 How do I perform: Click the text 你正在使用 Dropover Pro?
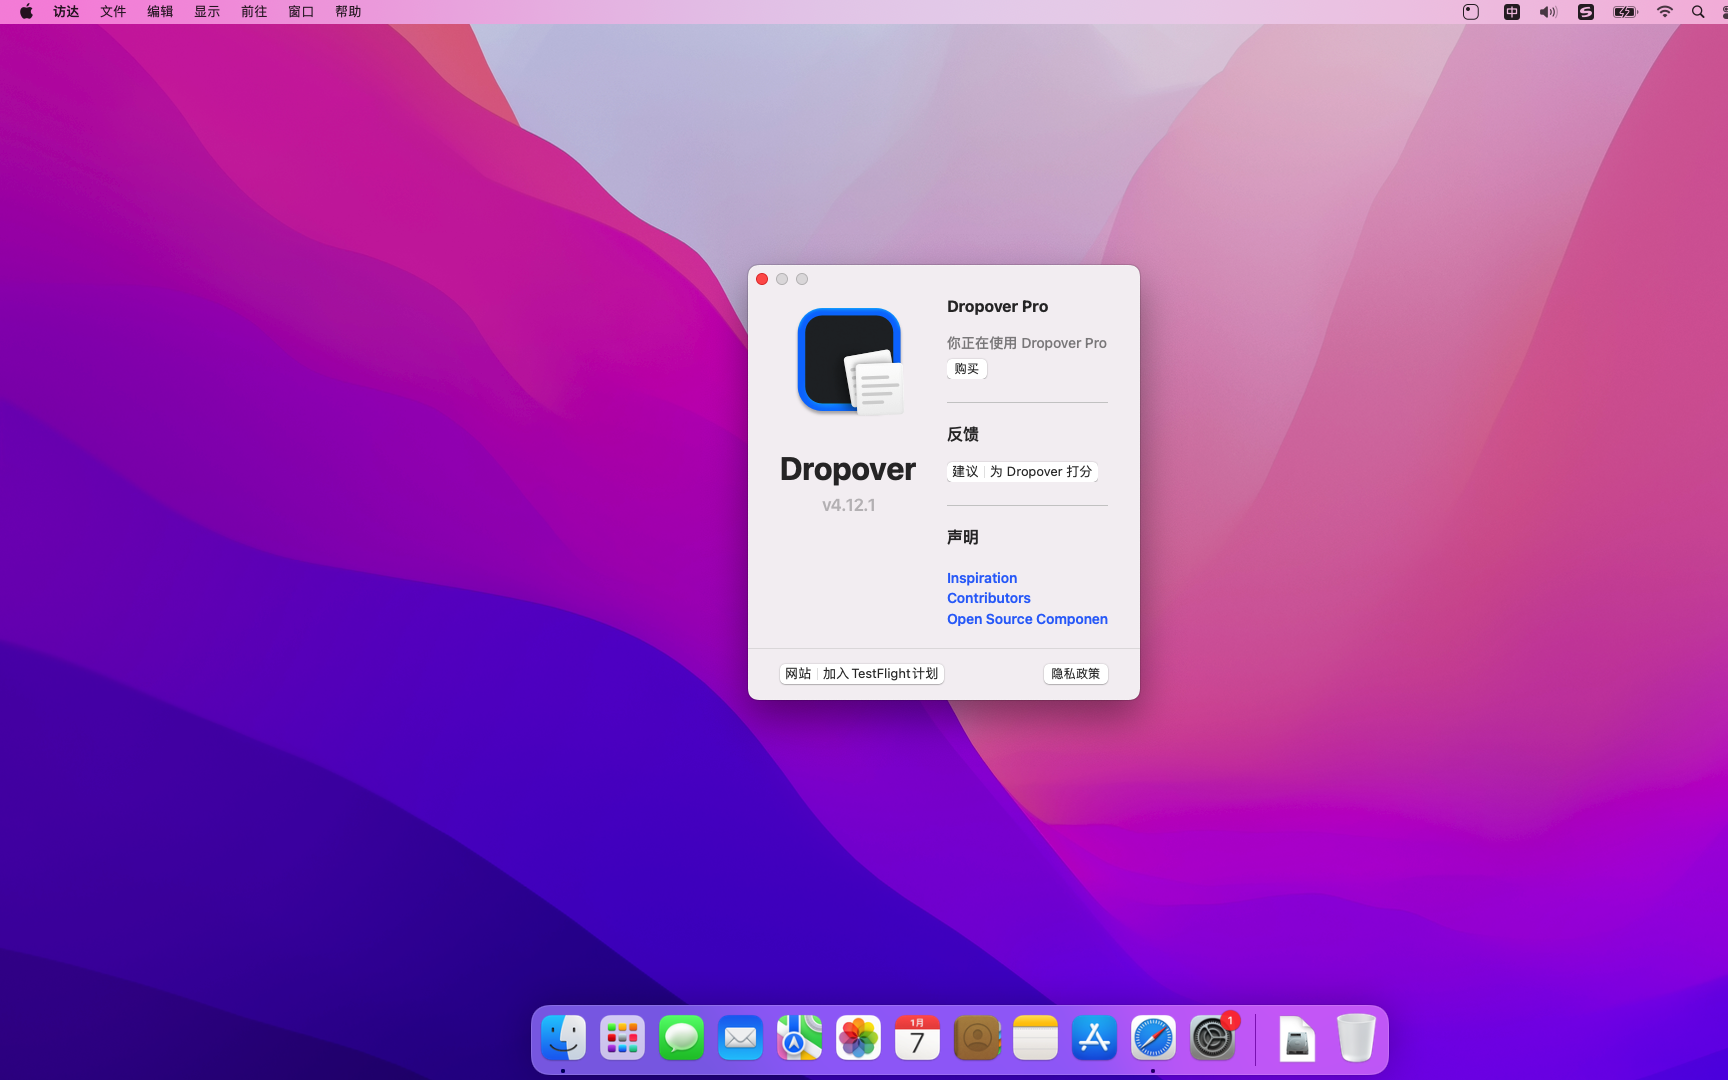(x=1027, y=343)
